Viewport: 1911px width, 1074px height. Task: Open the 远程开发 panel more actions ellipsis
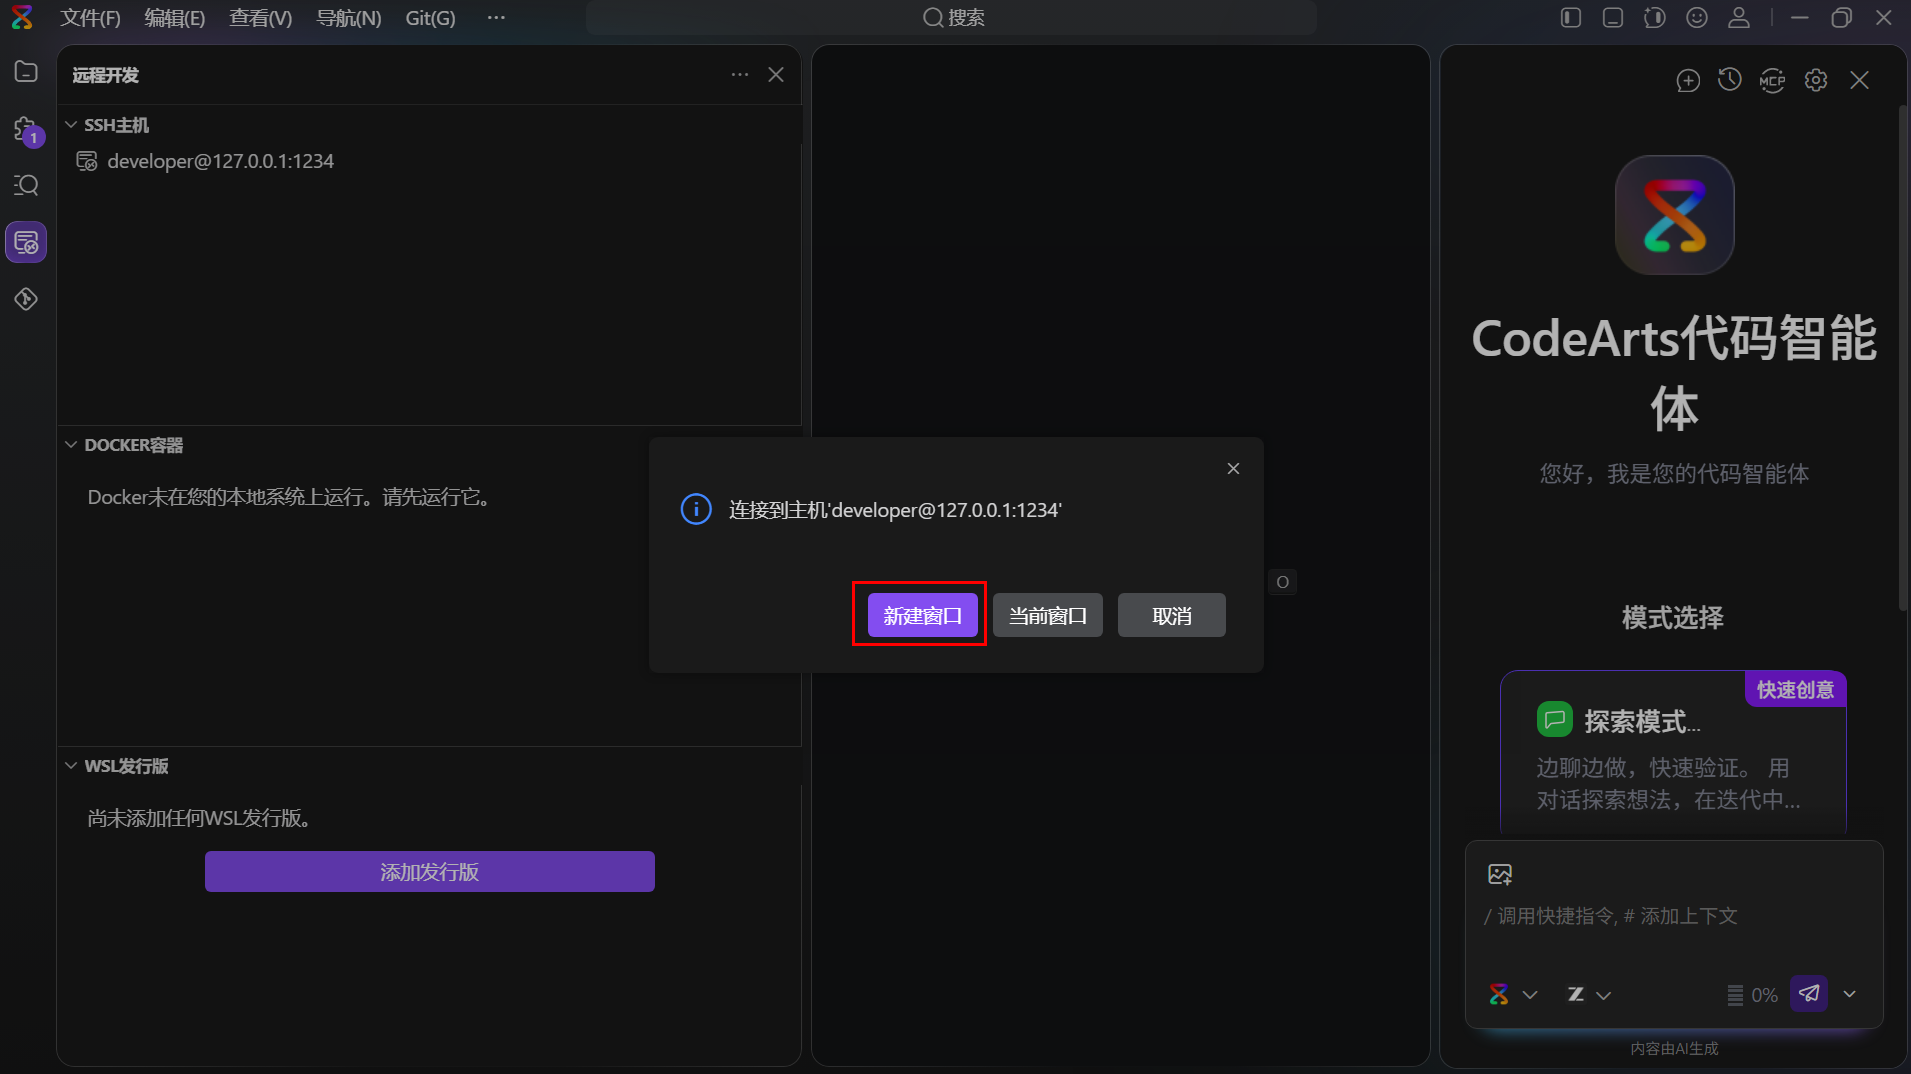740,75
